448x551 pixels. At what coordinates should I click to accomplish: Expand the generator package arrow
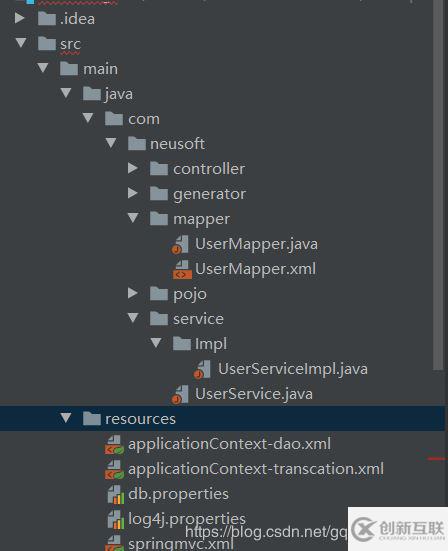point(133,193)
